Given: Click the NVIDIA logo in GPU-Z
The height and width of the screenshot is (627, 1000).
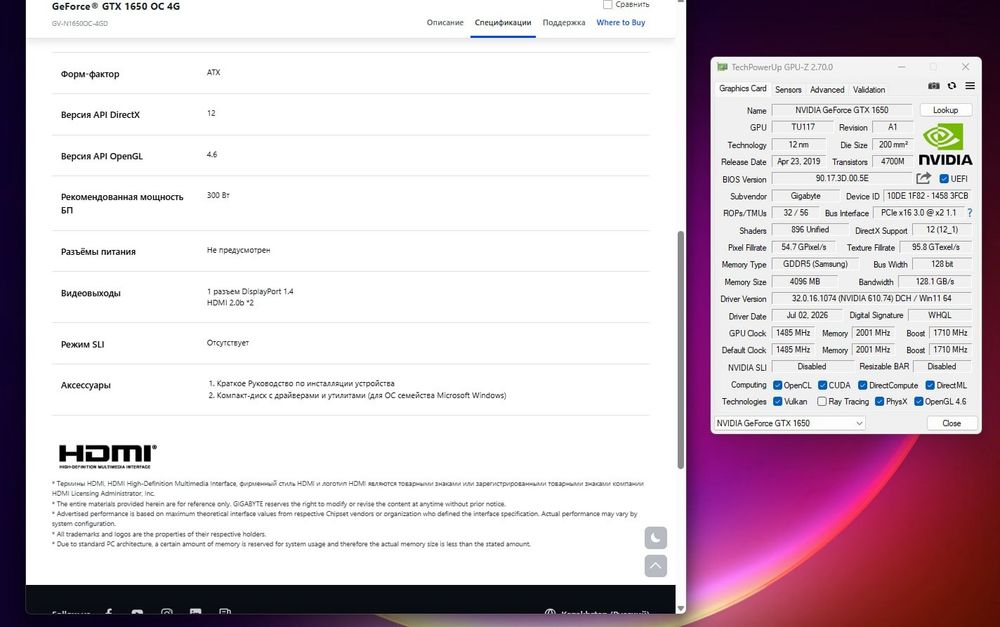Looking at the screenshot, I should 945,145.
